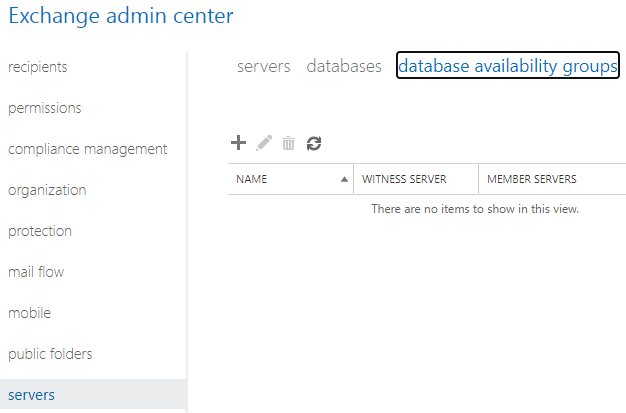Click the pencil edit icon
This screenshot has width=626, height=413.
point(264,143)
